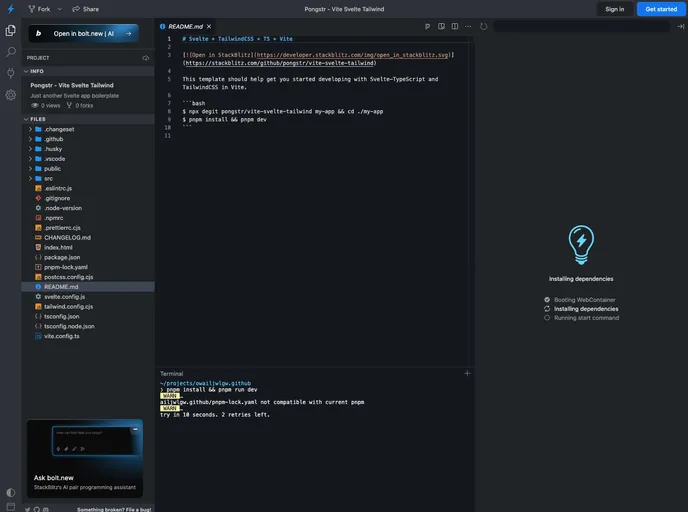Screen dimensions: 688x512
Task: Click the markdown preview icon in editor toolbar
Action: tap(441, 26)
